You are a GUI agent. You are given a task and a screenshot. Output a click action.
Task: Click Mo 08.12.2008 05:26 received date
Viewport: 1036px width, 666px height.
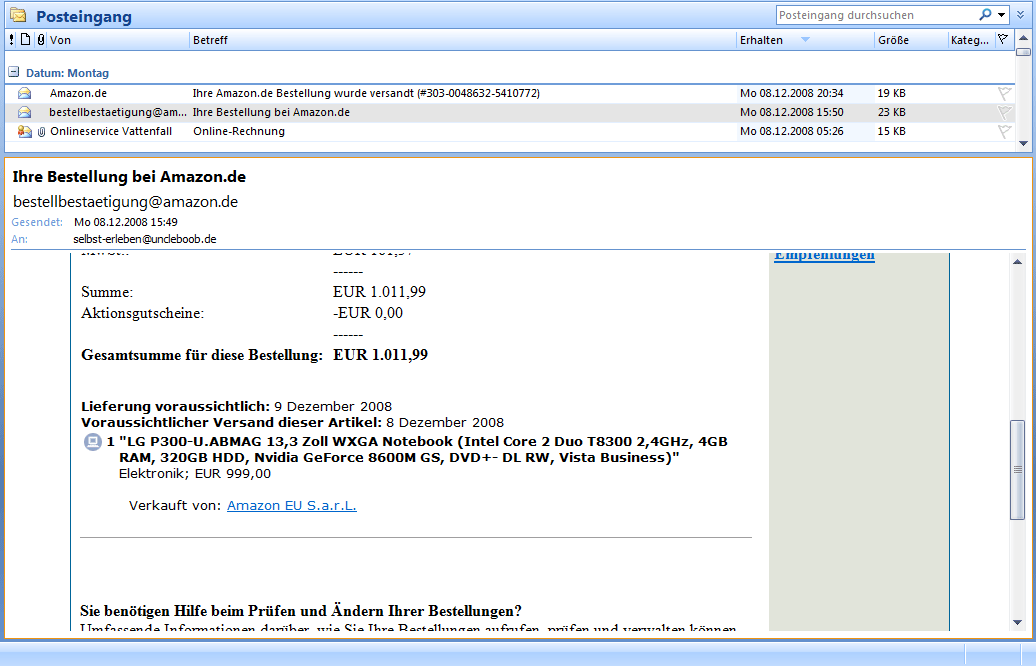pos(792,131)
